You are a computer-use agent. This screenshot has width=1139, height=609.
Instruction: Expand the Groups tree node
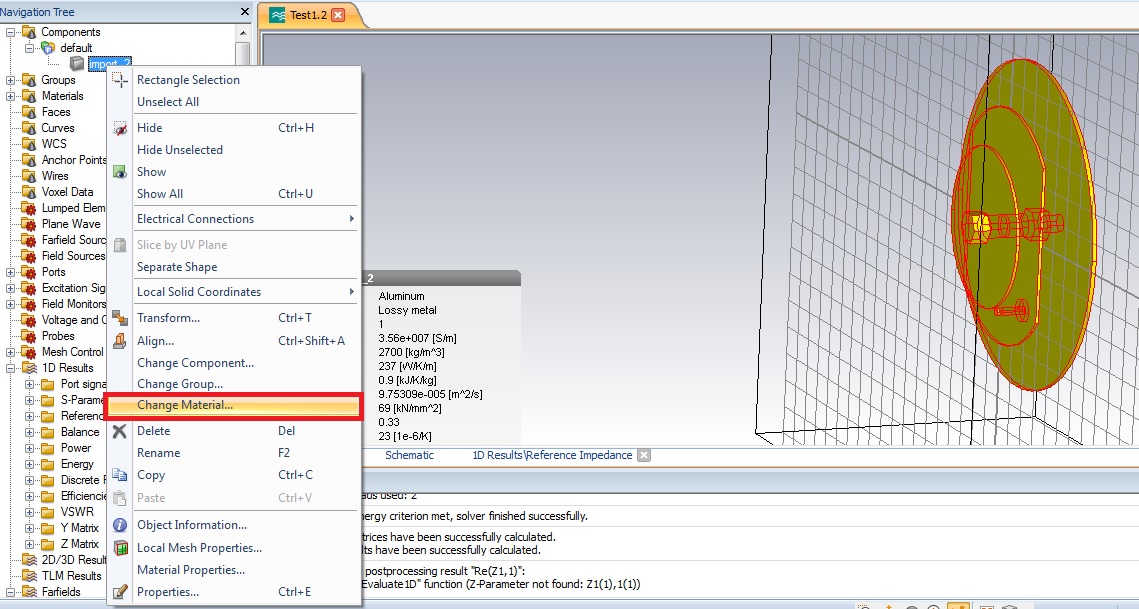[x=10, y=80]
